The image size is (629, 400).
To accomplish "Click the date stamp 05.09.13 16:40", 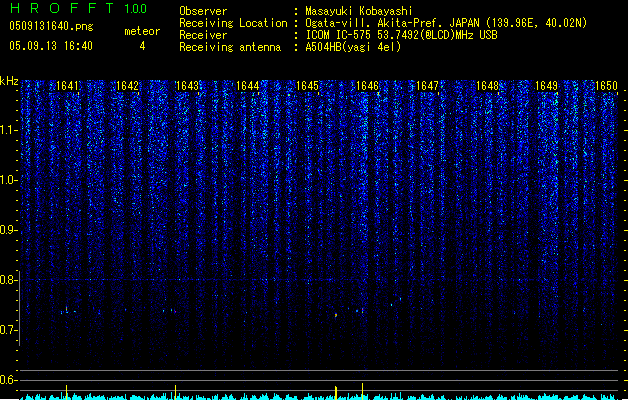I will point(51,46).
